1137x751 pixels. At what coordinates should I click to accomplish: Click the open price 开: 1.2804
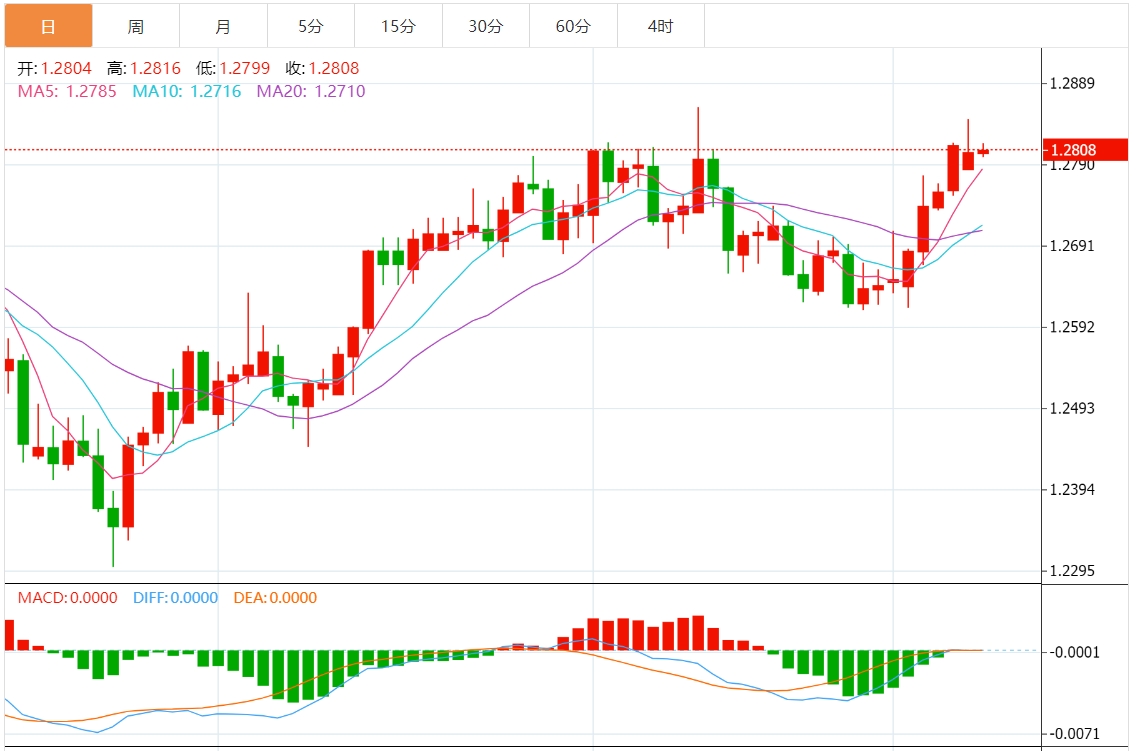click(54, 68)
